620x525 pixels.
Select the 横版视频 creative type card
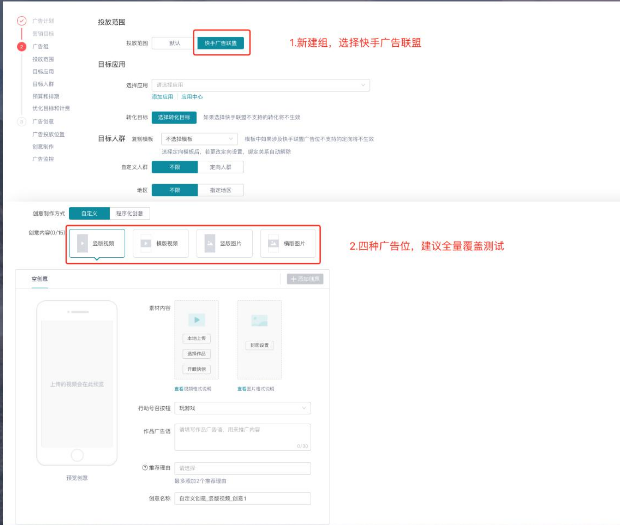coord(160,243)
